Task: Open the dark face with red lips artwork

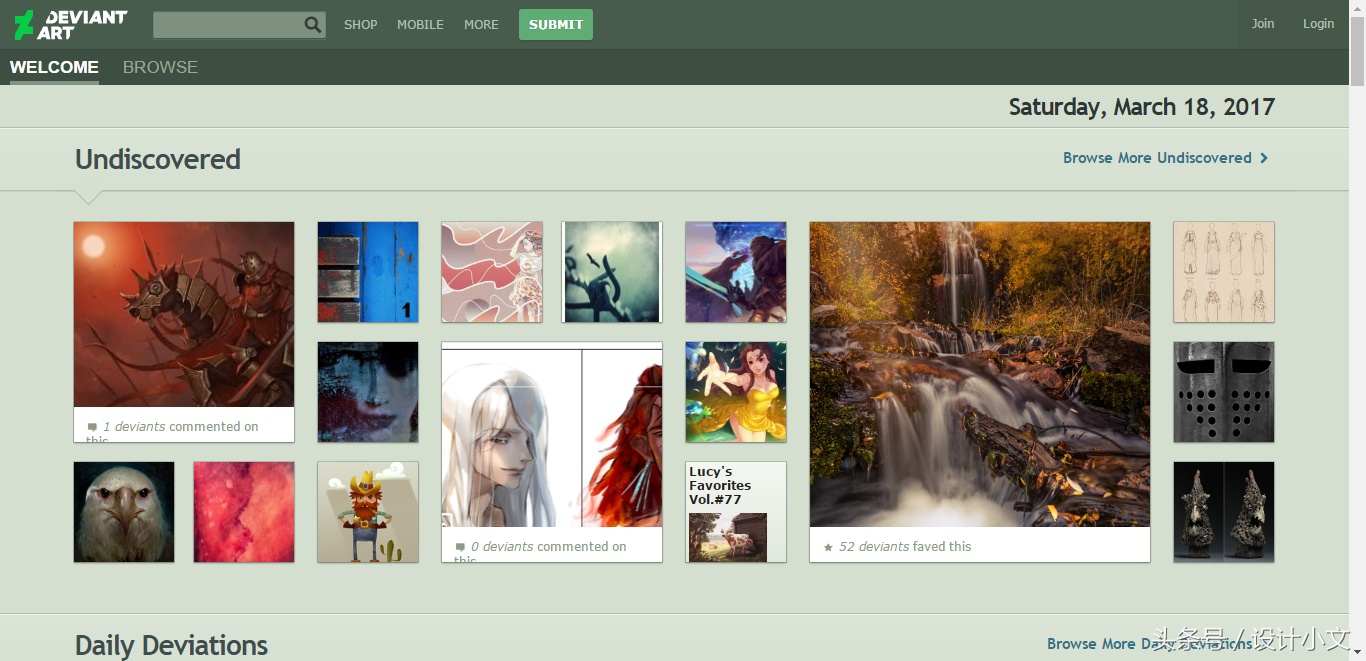Action: 368,392
